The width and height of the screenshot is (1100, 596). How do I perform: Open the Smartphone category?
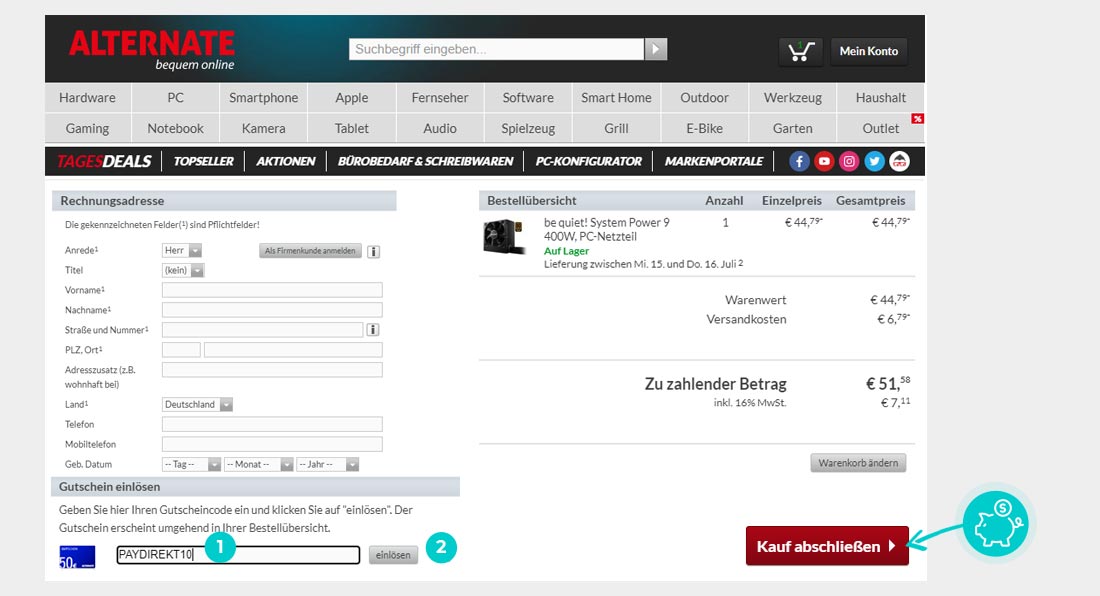(264, 97)
